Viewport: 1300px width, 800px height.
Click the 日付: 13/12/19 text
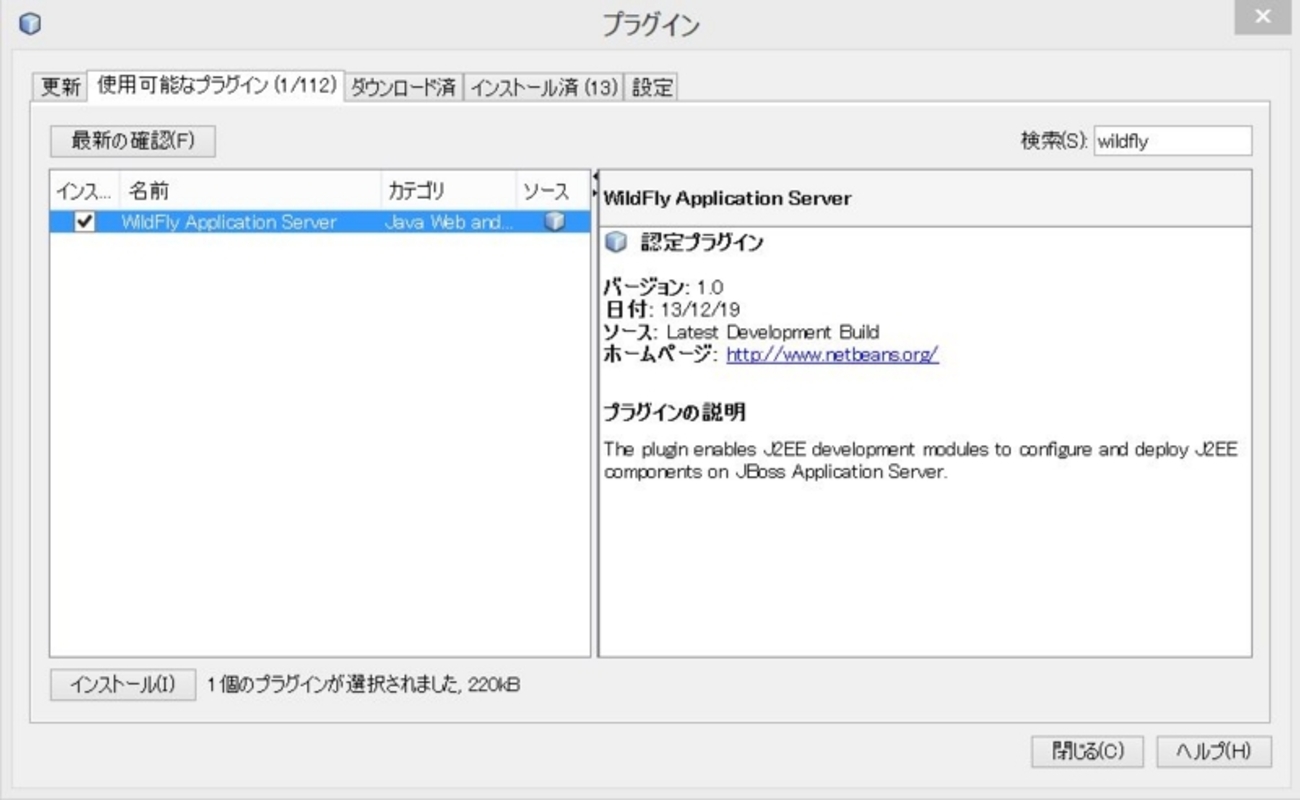pos(672,309)
